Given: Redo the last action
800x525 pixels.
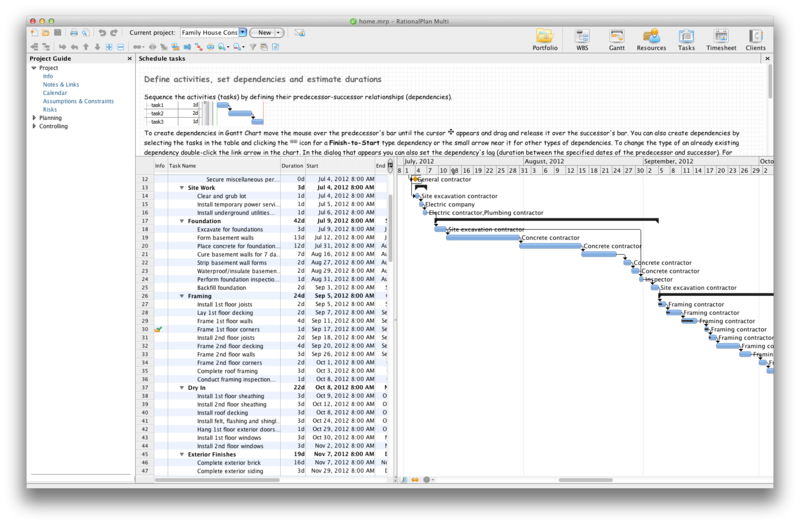Looking at the screenshot, I should point(114,33).
